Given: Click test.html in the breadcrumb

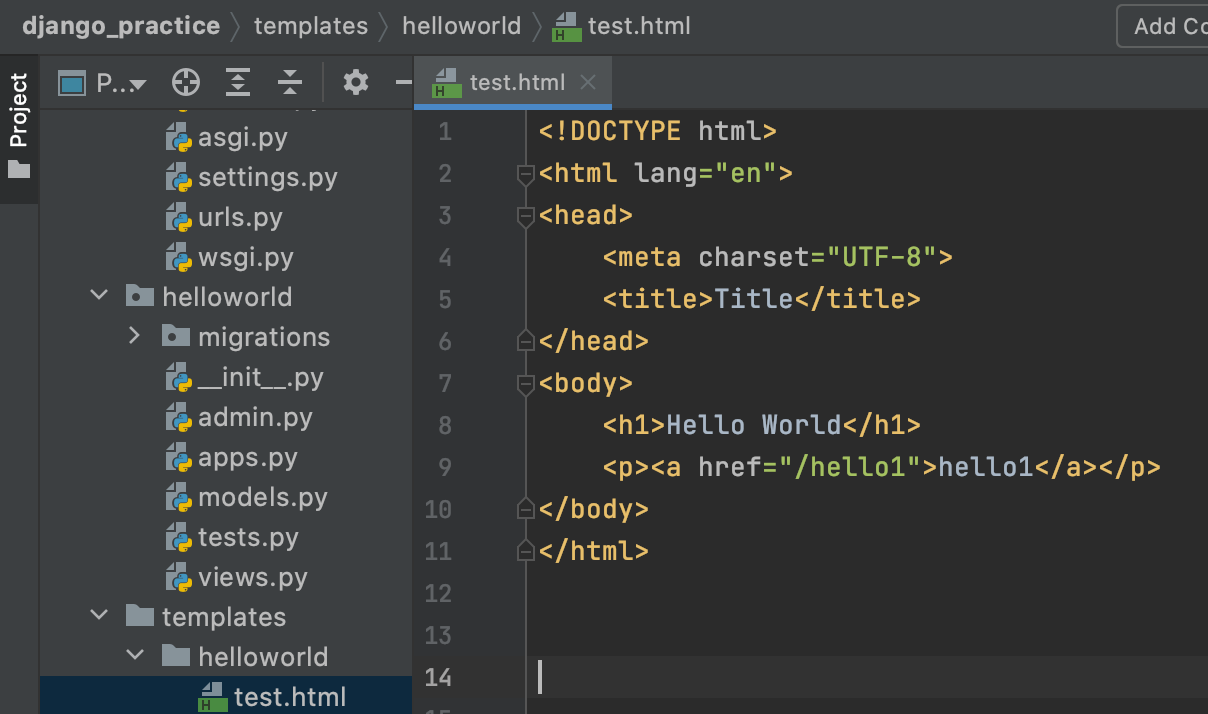Looking at the screenshot, I should click(x=622, y=26).
